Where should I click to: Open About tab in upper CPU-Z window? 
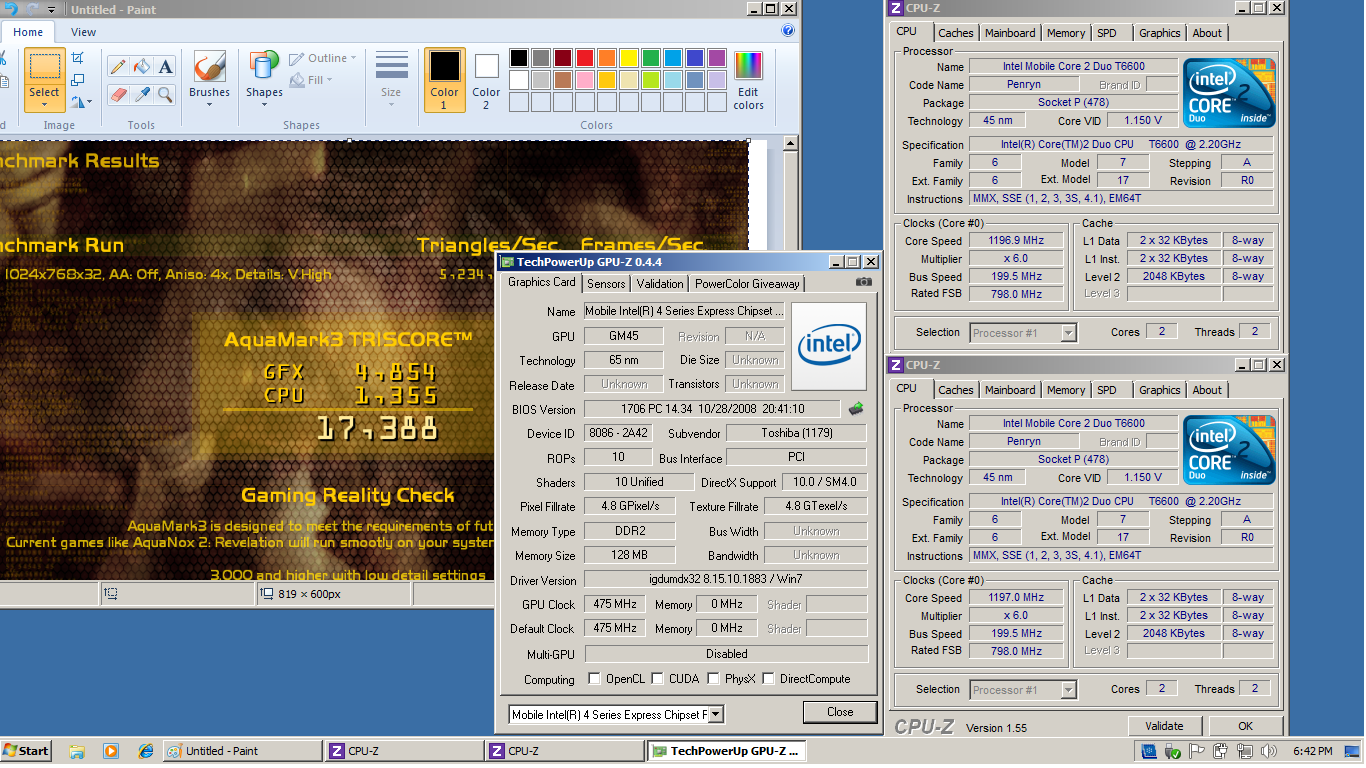click(1207, 33)
